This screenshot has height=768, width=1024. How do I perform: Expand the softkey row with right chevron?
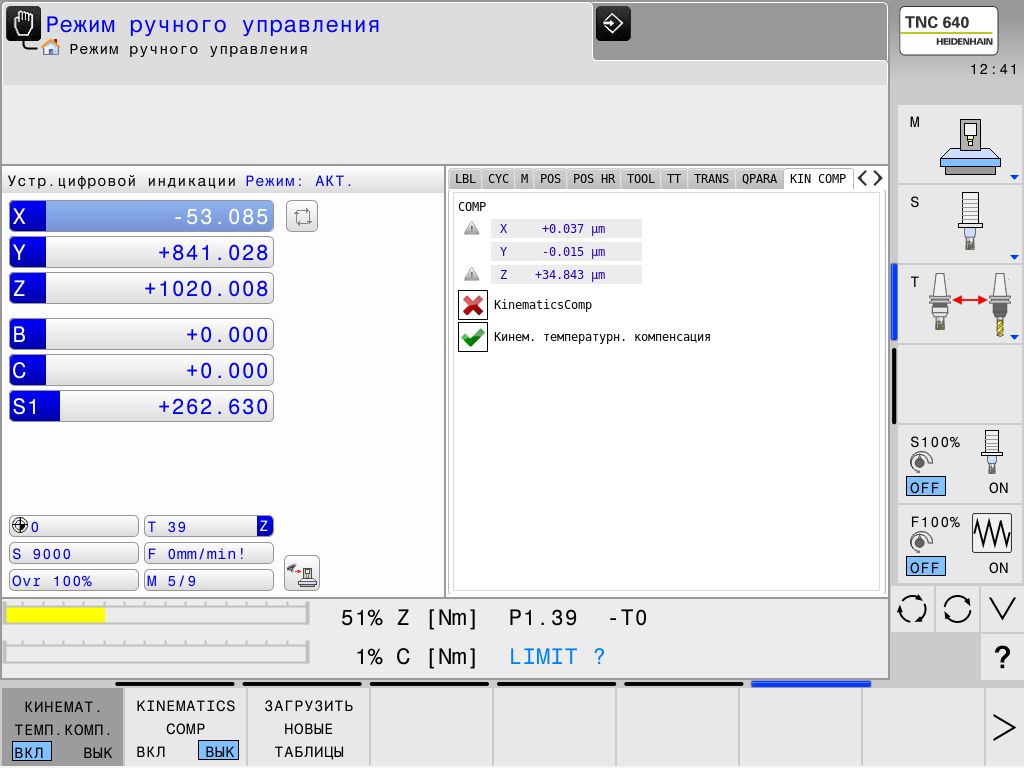[x=1003, y=728]
